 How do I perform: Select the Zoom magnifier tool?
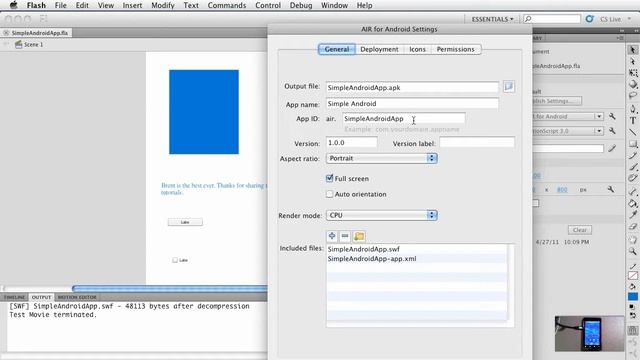(633, 251)
